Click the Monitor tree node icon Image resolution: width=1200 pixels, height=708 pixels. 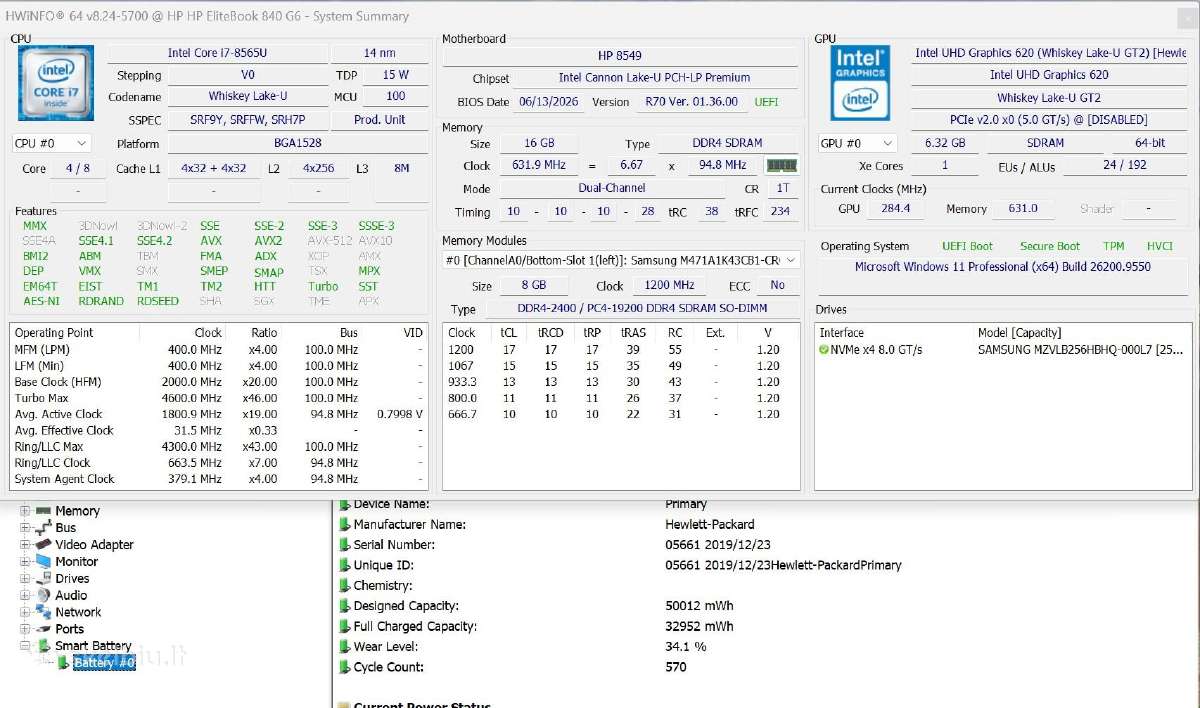click(43, 562)
